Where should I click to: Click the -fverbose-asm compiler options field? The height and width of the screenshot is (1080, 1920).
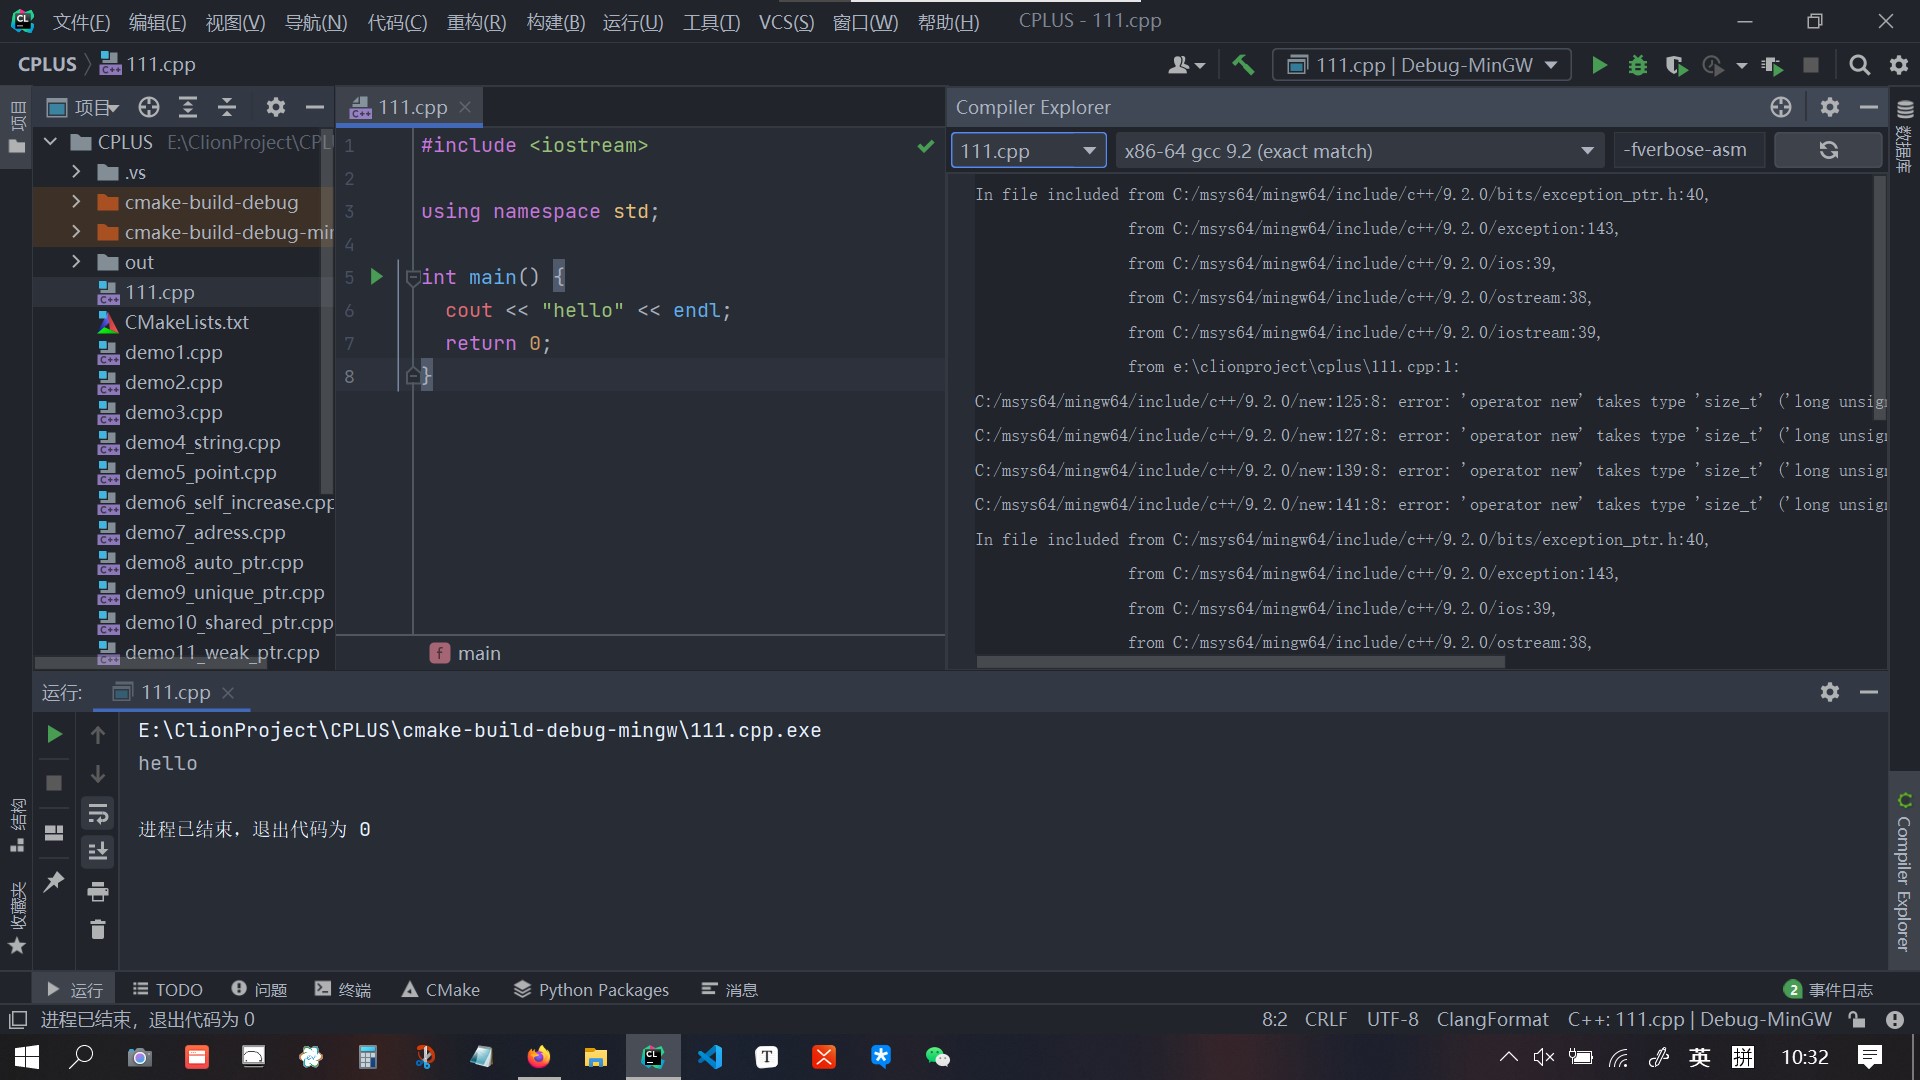click(x=1687, y=150)
